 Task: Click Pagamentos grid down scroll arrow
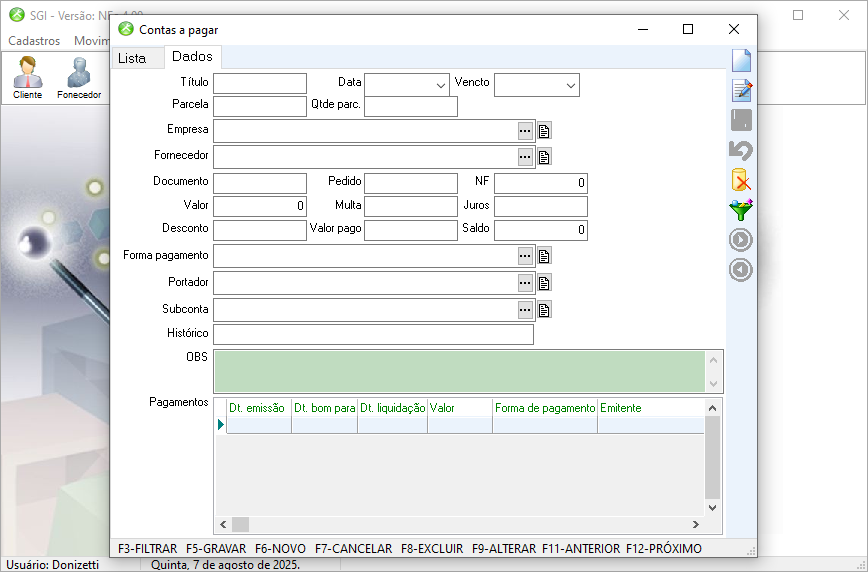coord(713,508)
